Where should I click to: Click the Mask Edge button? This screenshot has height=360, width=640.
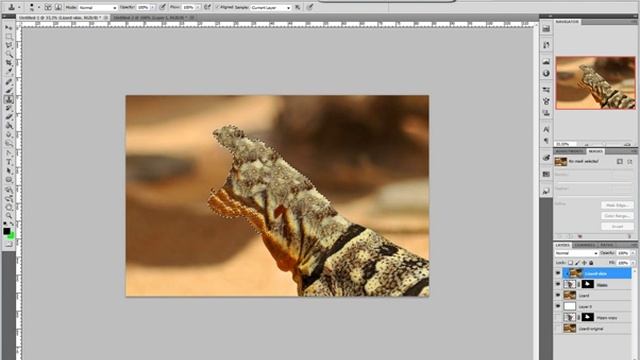(x=617, y=205)
